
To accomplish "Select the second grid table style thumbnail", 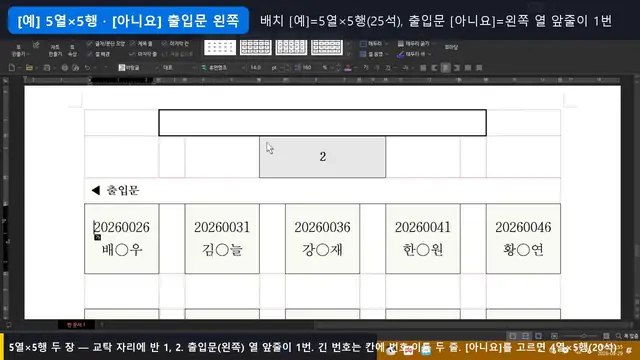I will point(256,47).
